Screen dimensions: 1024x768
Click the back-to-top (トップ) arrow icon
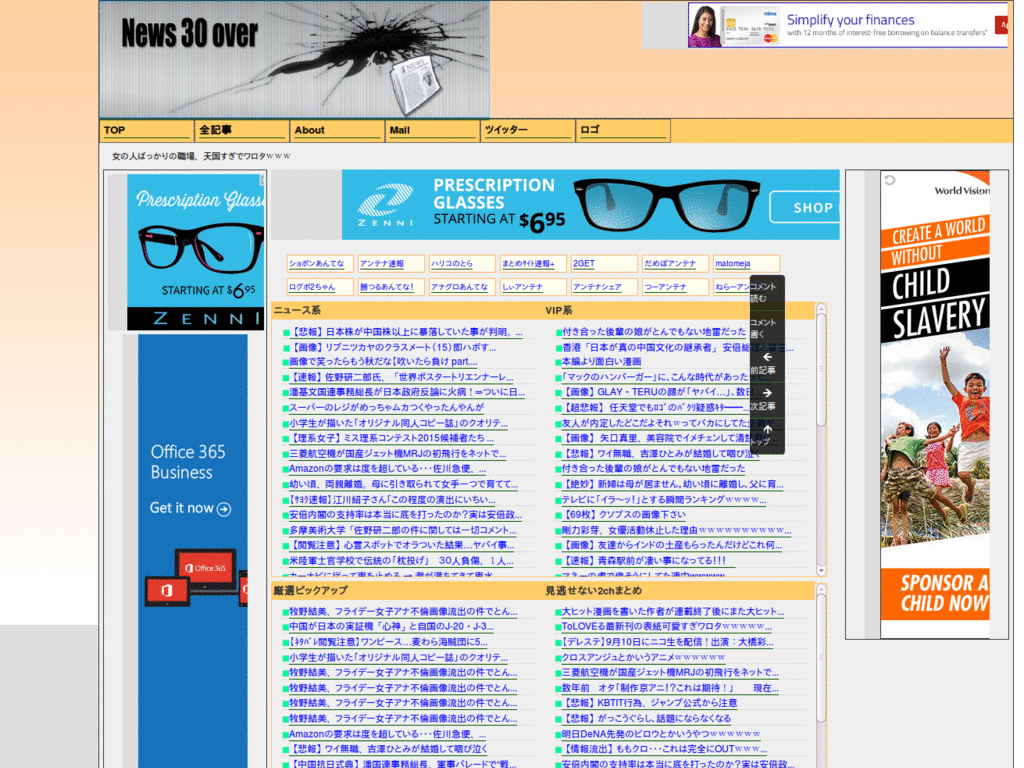[x=767, y=427]
